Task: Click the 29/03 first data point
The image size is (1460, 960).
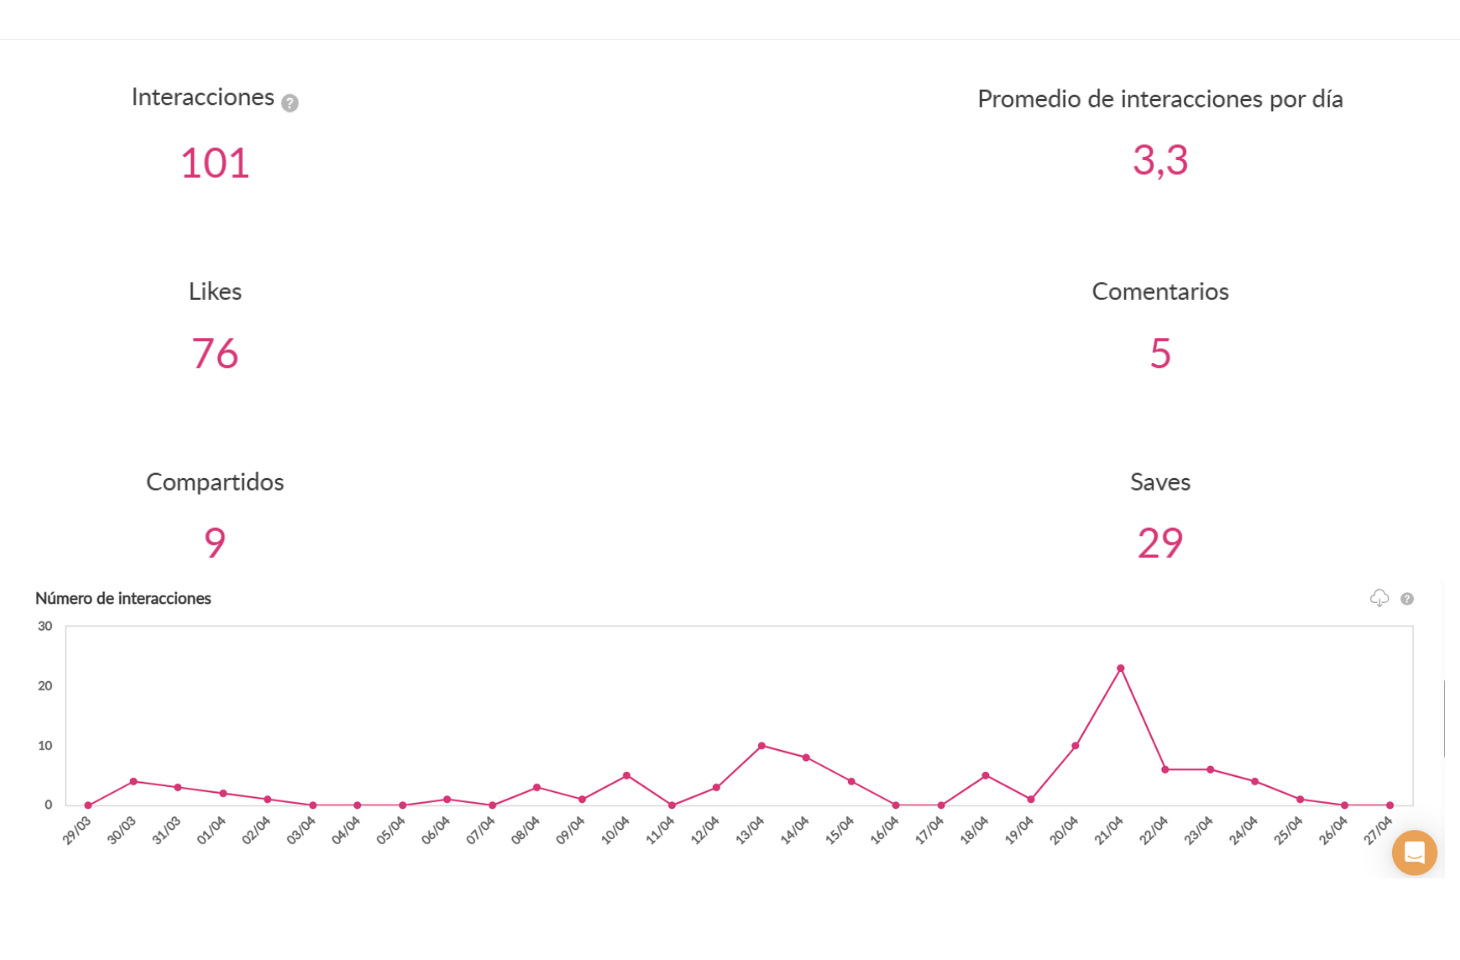Action: point(88,805)
